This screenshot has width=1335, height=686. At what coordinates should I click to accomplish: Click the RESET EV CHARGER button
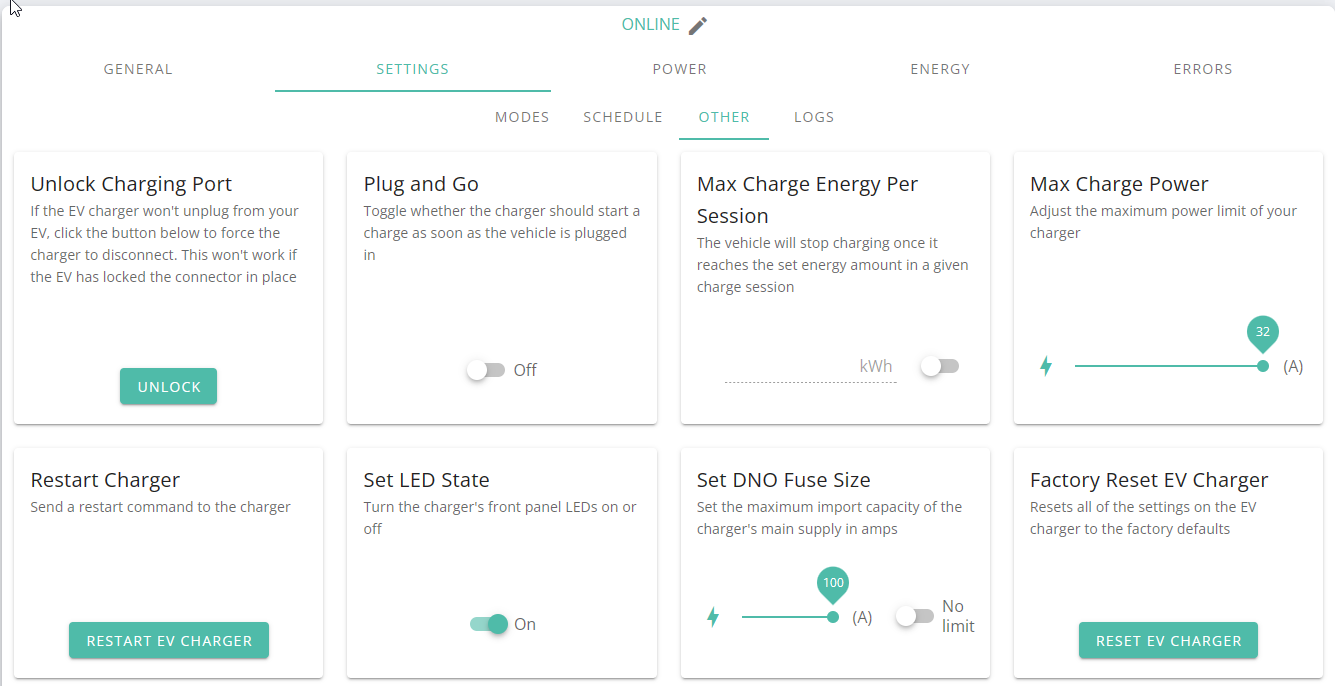[x=1168, y=640]
